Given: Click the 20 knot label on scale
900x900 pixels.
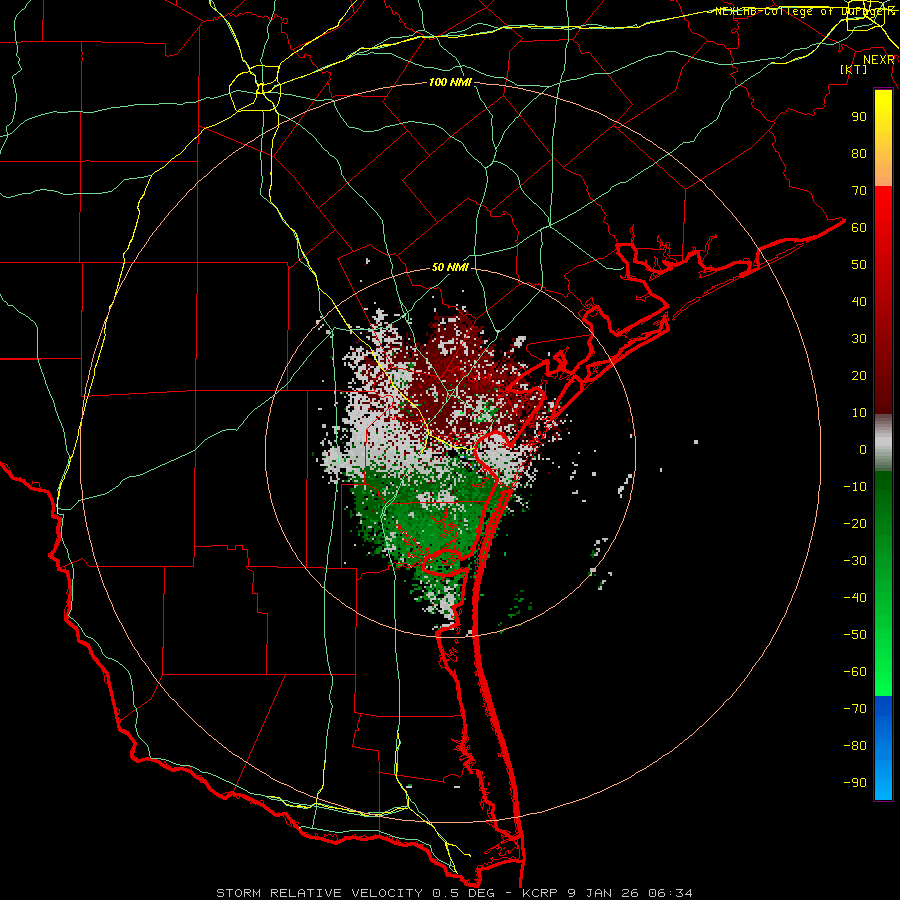Looking at the screenshot, I should pos(859,376).
